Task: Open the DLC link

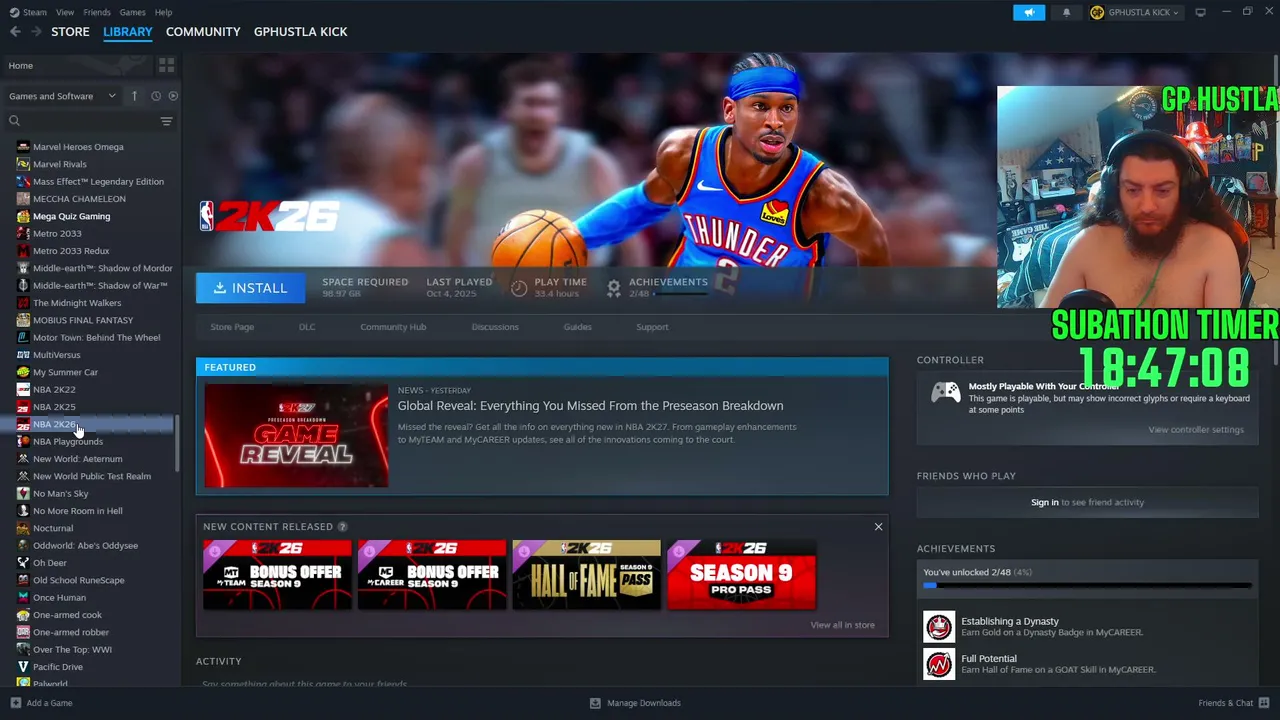Action: 307,327
